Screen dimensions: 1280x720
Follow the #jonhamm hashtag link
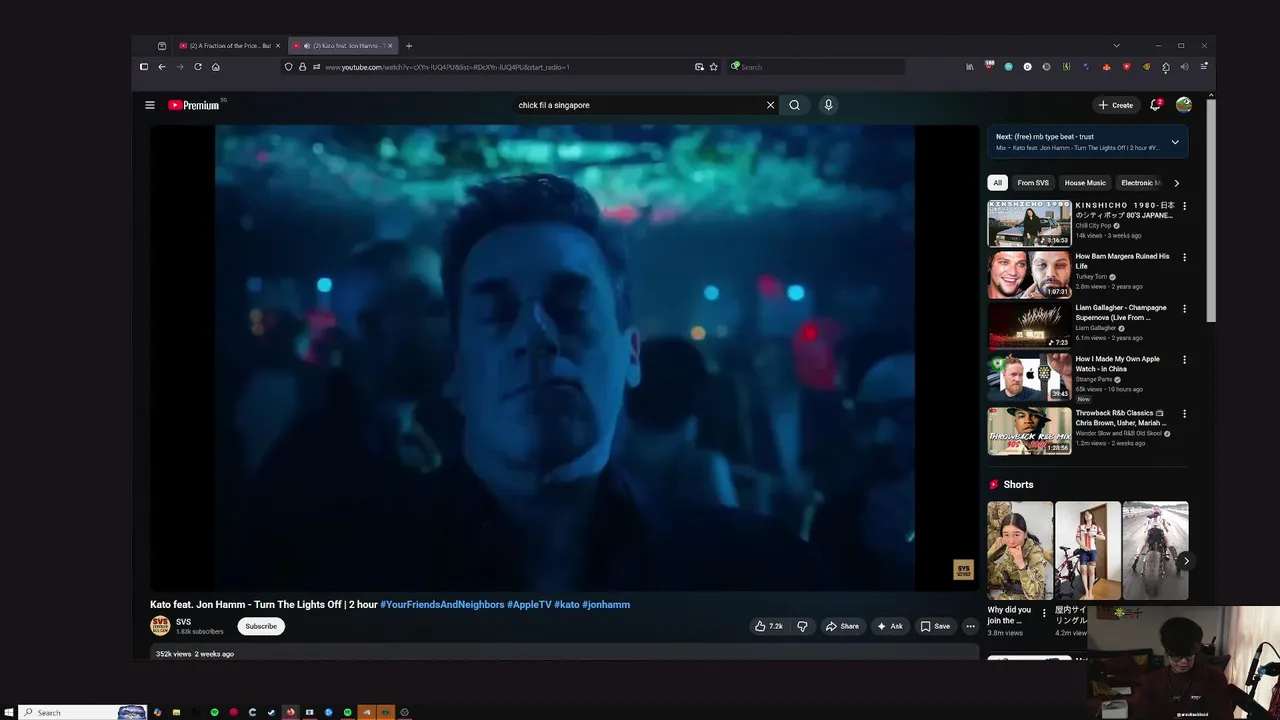pyautogui.click(x=606, y=605)
